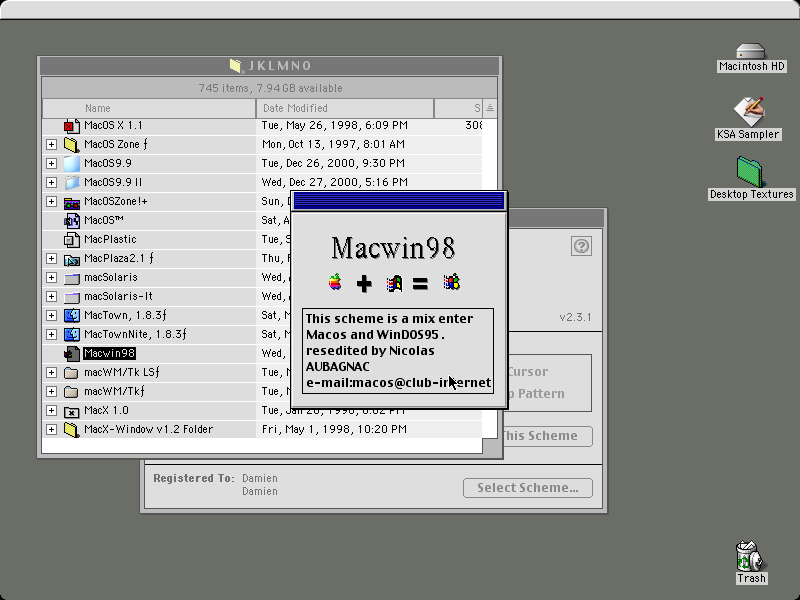Expand the MacOS Zone ƒ folder
Screen dimensions: 800x600
click(51, 144)
